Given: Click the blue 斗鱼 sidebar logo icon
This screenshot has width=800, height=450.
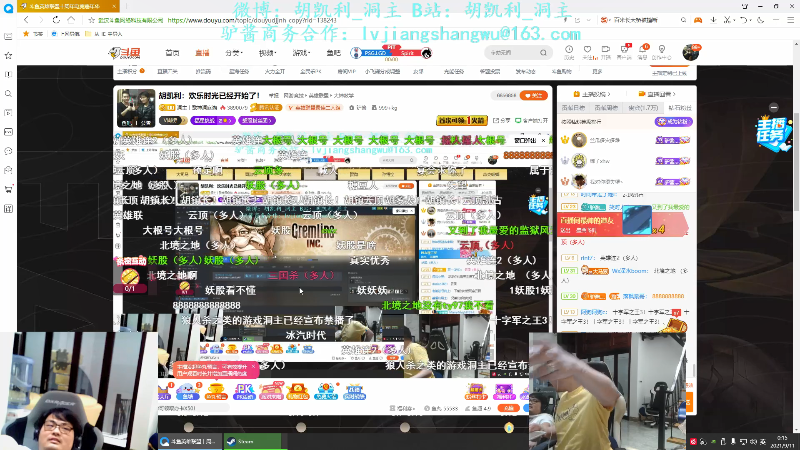Looking at the screenshot, I should [8, 9].
